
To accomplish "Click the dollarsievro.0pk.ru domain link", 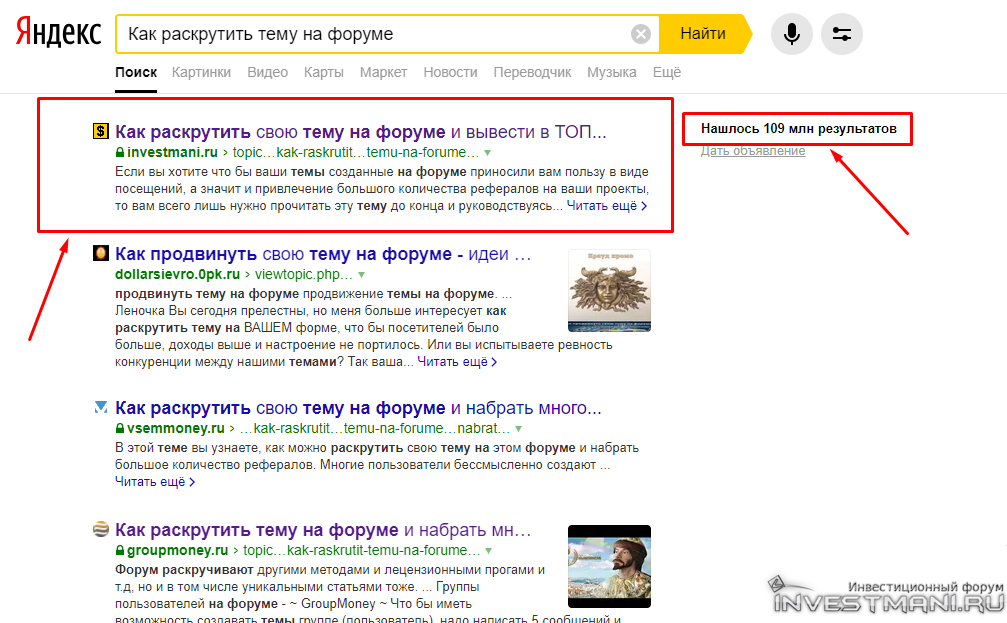I will 177,274.
